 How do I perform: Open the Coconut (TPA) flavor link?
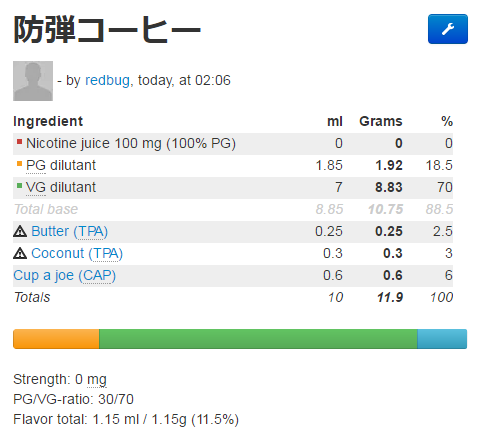coord(77,253)
